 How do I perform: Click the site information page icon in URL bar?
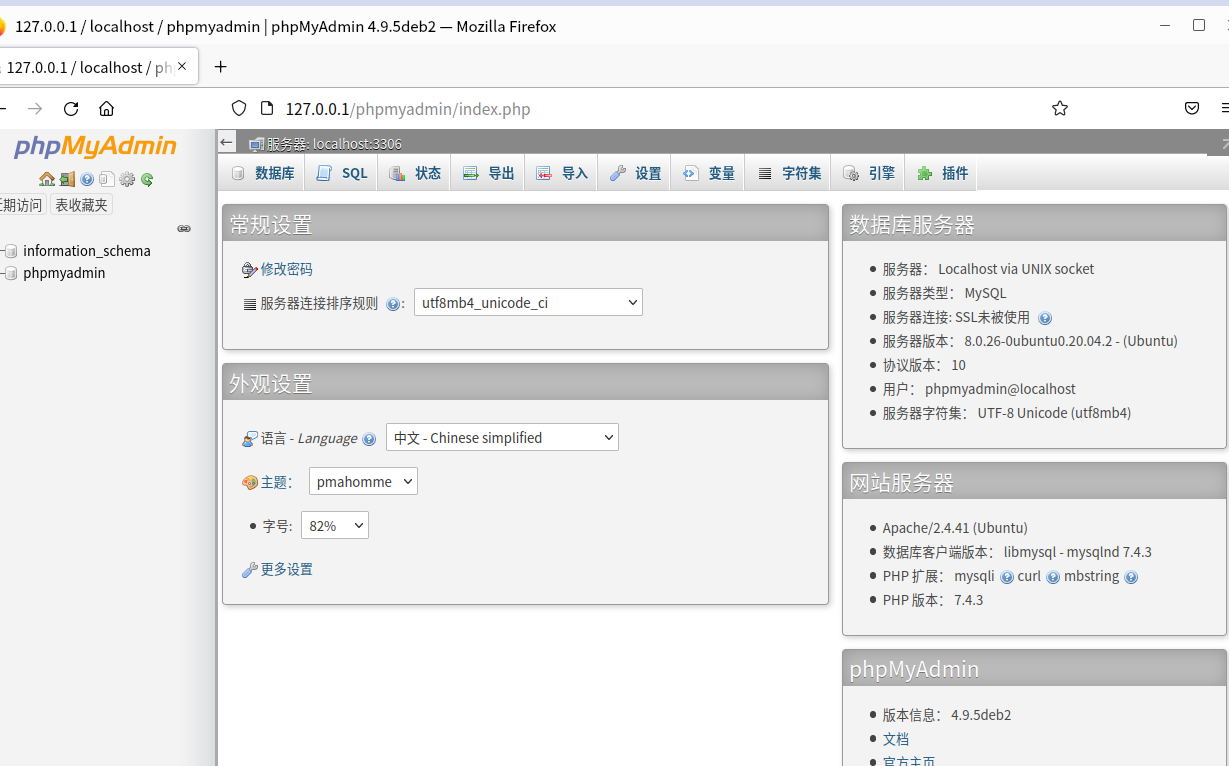coord(266,109)
